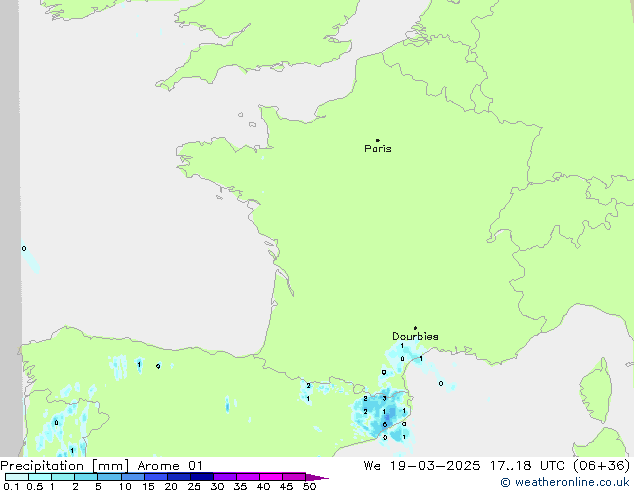Click the Paris city label
The image size is (634, 490).
378,149
